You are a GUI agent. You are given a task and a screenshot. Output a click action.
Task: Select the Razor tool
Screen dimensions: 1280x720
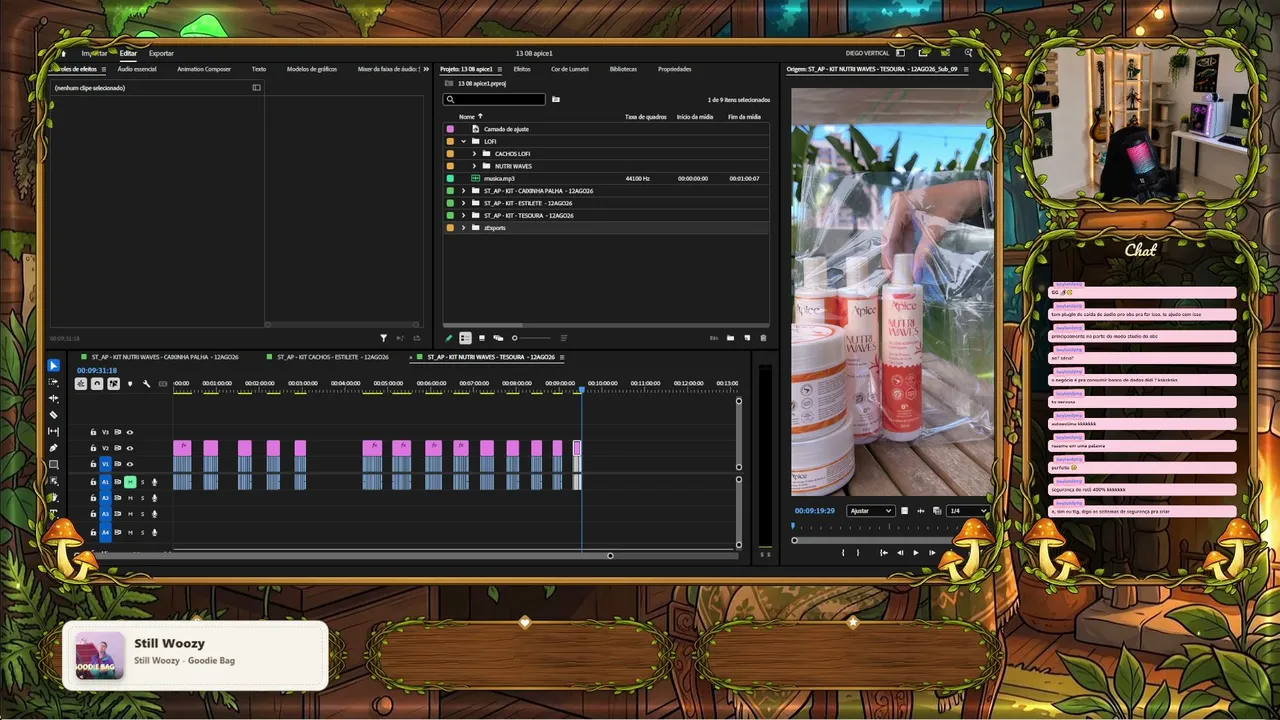(54, 415)
